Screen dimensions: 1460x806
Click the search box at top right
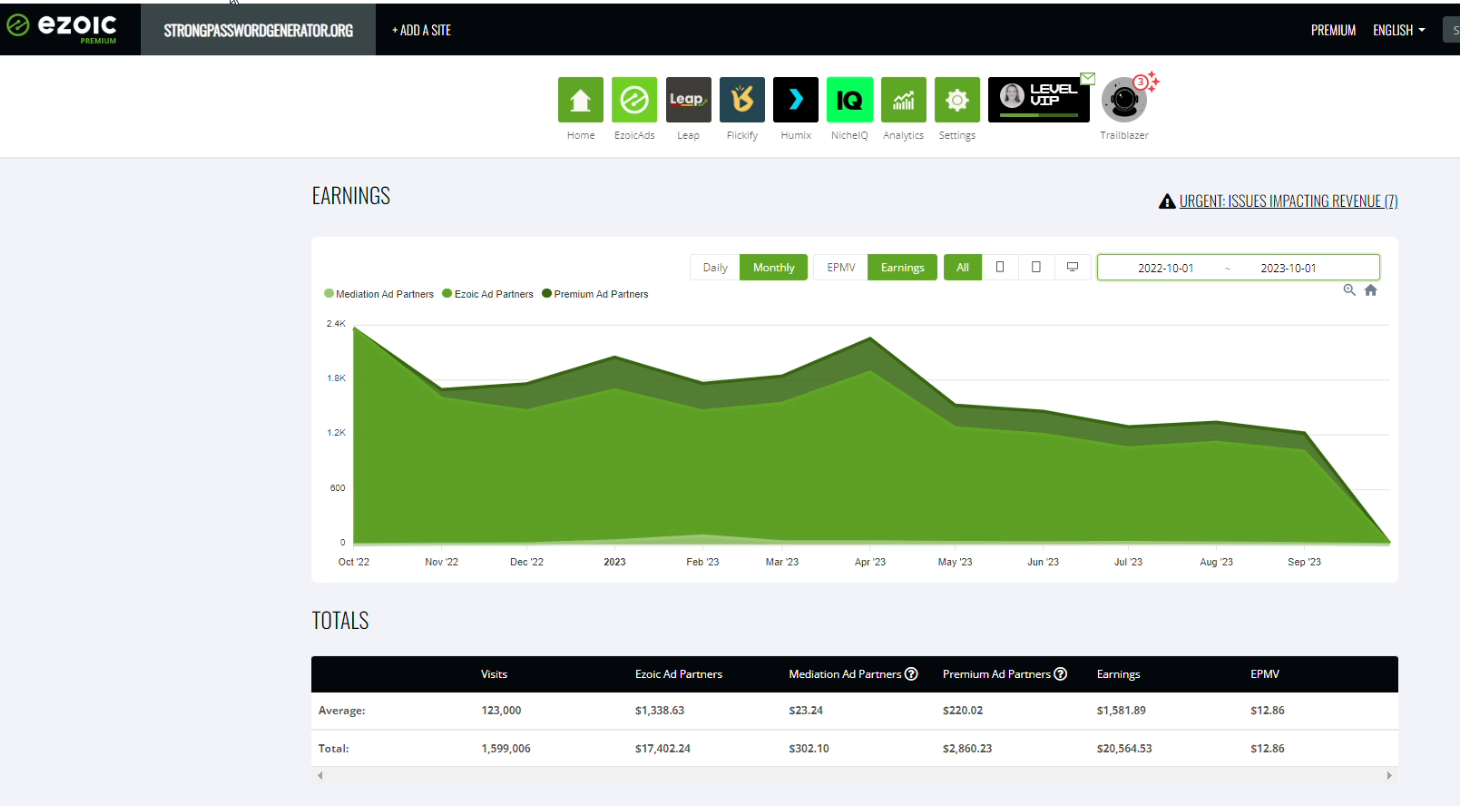tap(1451, 30)
